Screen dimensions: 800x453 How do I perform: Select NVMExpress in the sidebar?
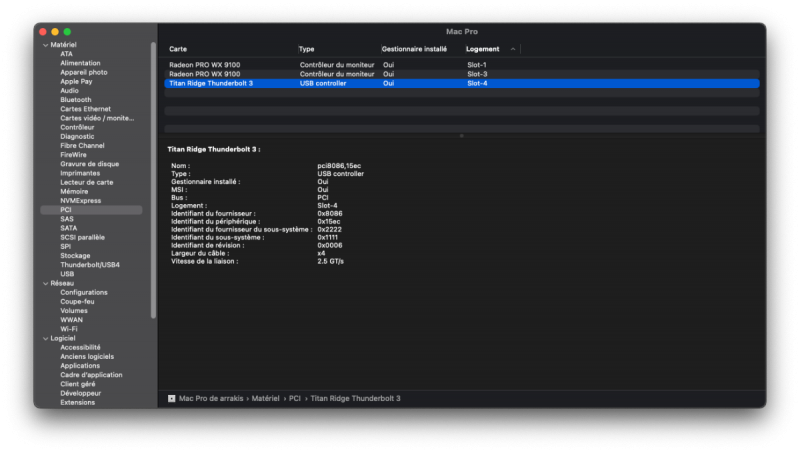click(x=81, y=201)
